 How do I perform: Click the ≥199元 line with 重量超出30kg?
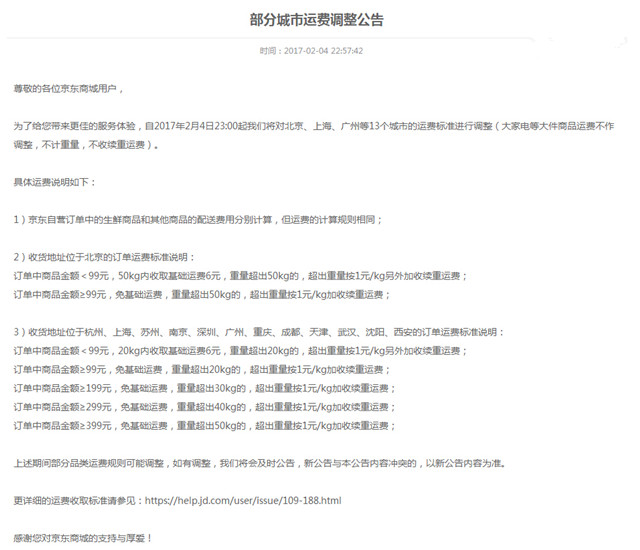click(204, 388)
